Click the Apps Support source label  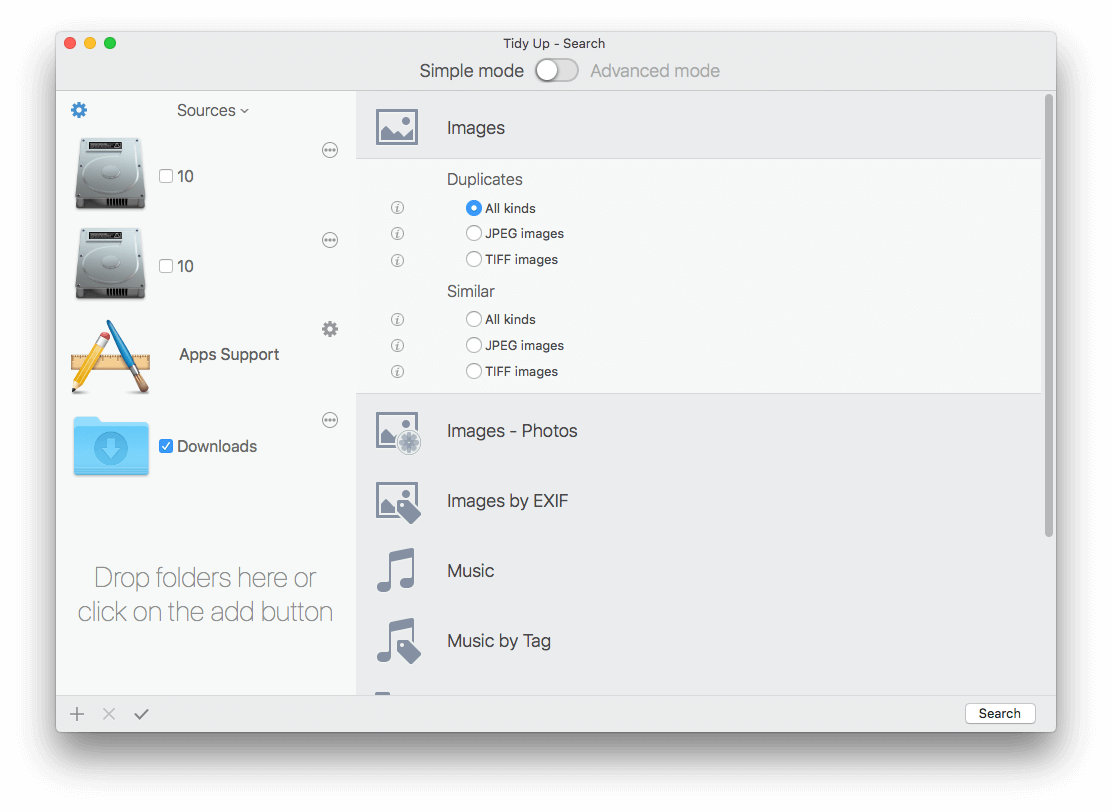pyautogui.click(x=229, y=355)
